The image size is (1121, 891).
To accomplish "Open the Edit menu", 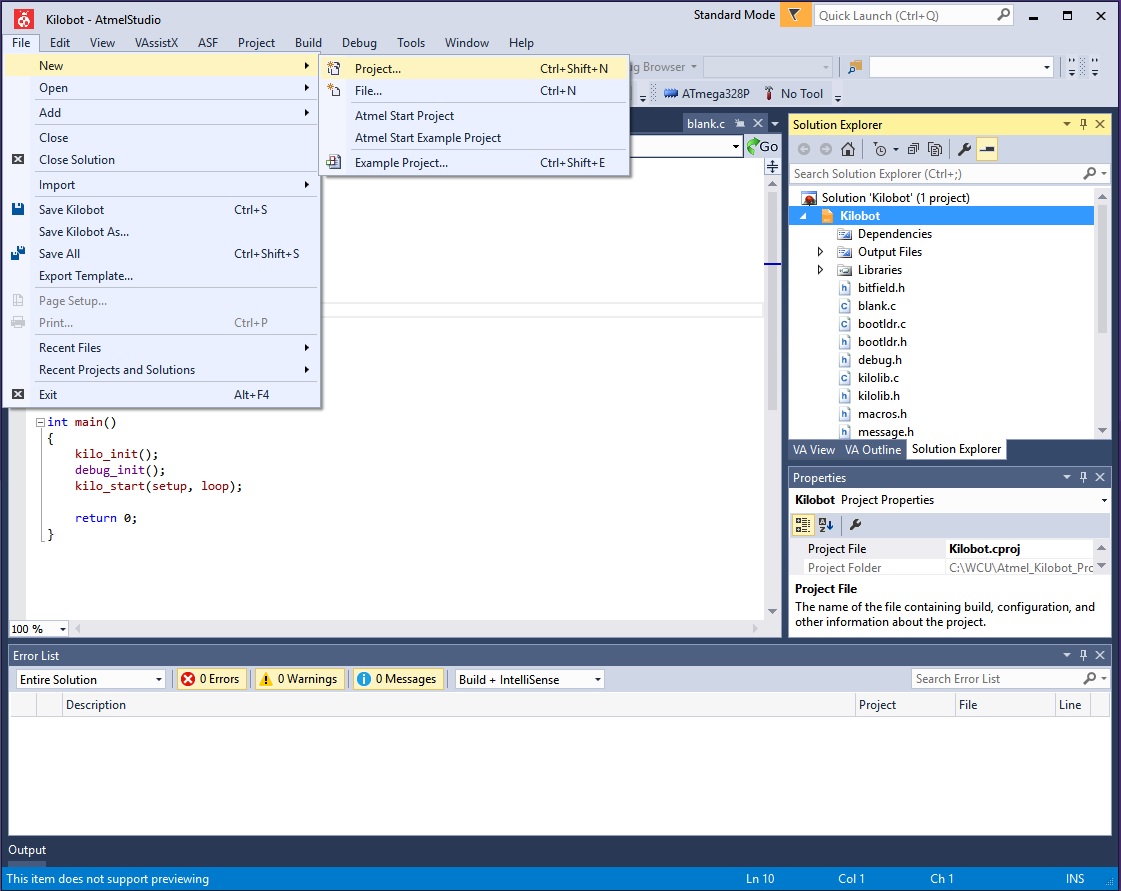I will click(59, 42).
